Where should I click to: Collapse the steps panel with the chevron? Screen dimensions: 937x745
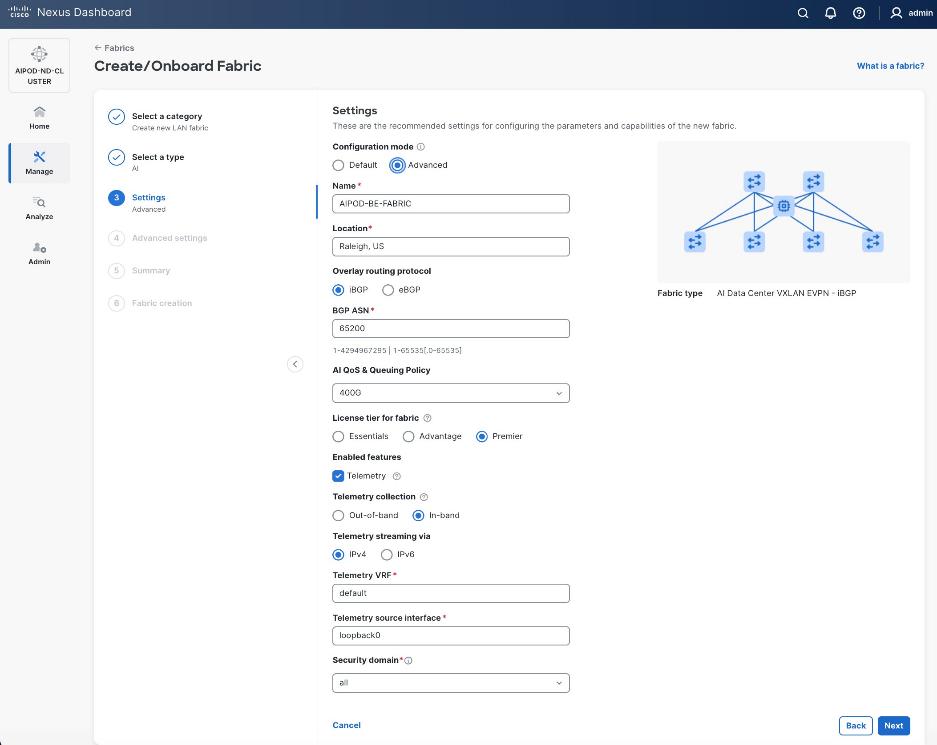(x=295, y=364)
